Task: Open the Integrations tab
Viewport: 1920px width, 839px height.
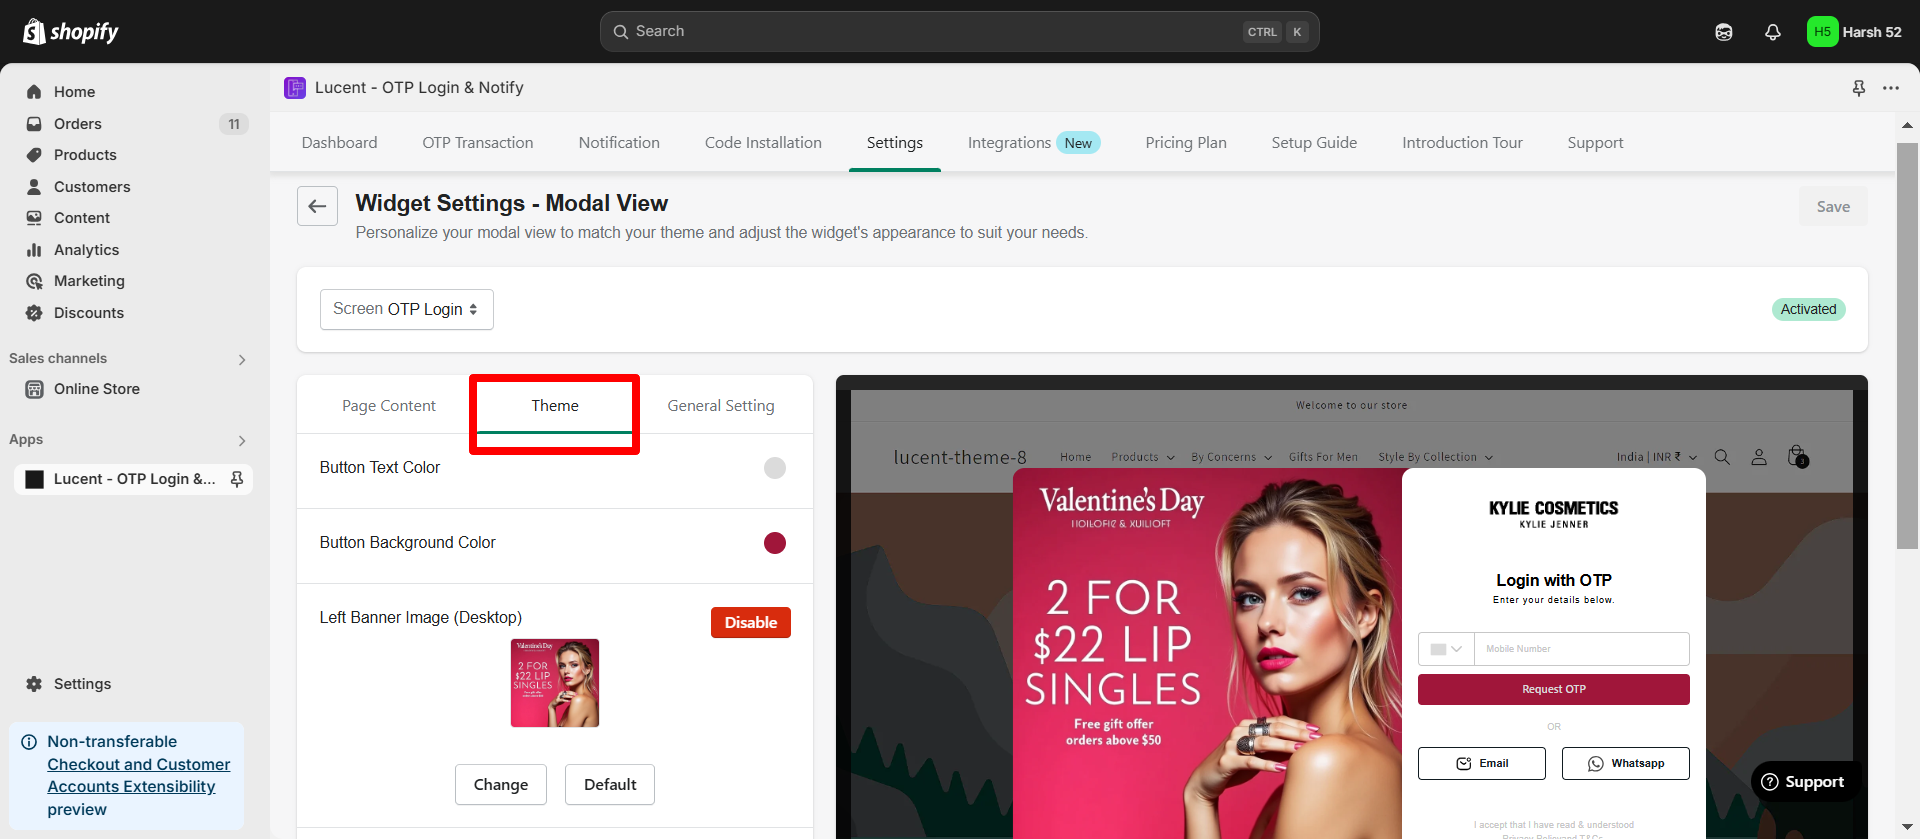Action: [1034, 143]
